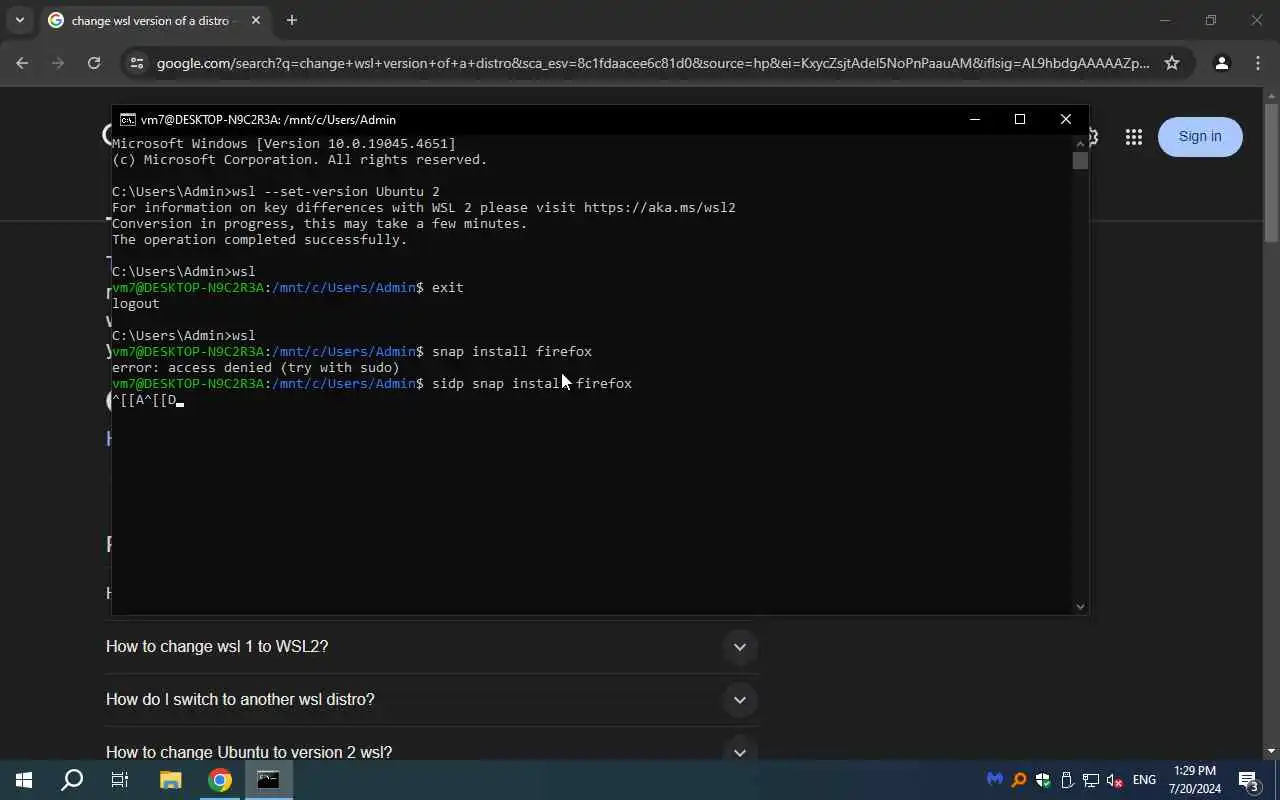Click 'The operation completed successfully.' line
The width and height of the screenshot is (1280, 800).
point(260,240)
